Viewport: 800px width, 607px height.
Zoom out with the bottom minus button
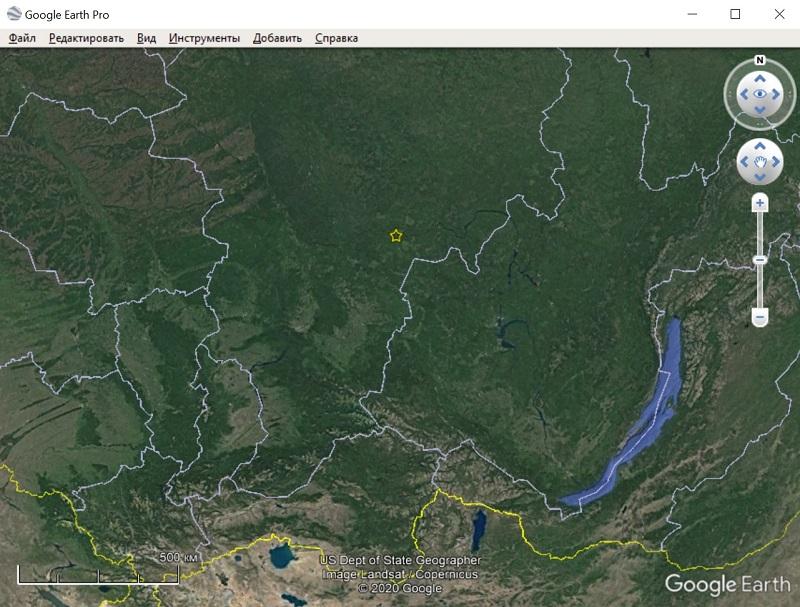tap(760, 317)
